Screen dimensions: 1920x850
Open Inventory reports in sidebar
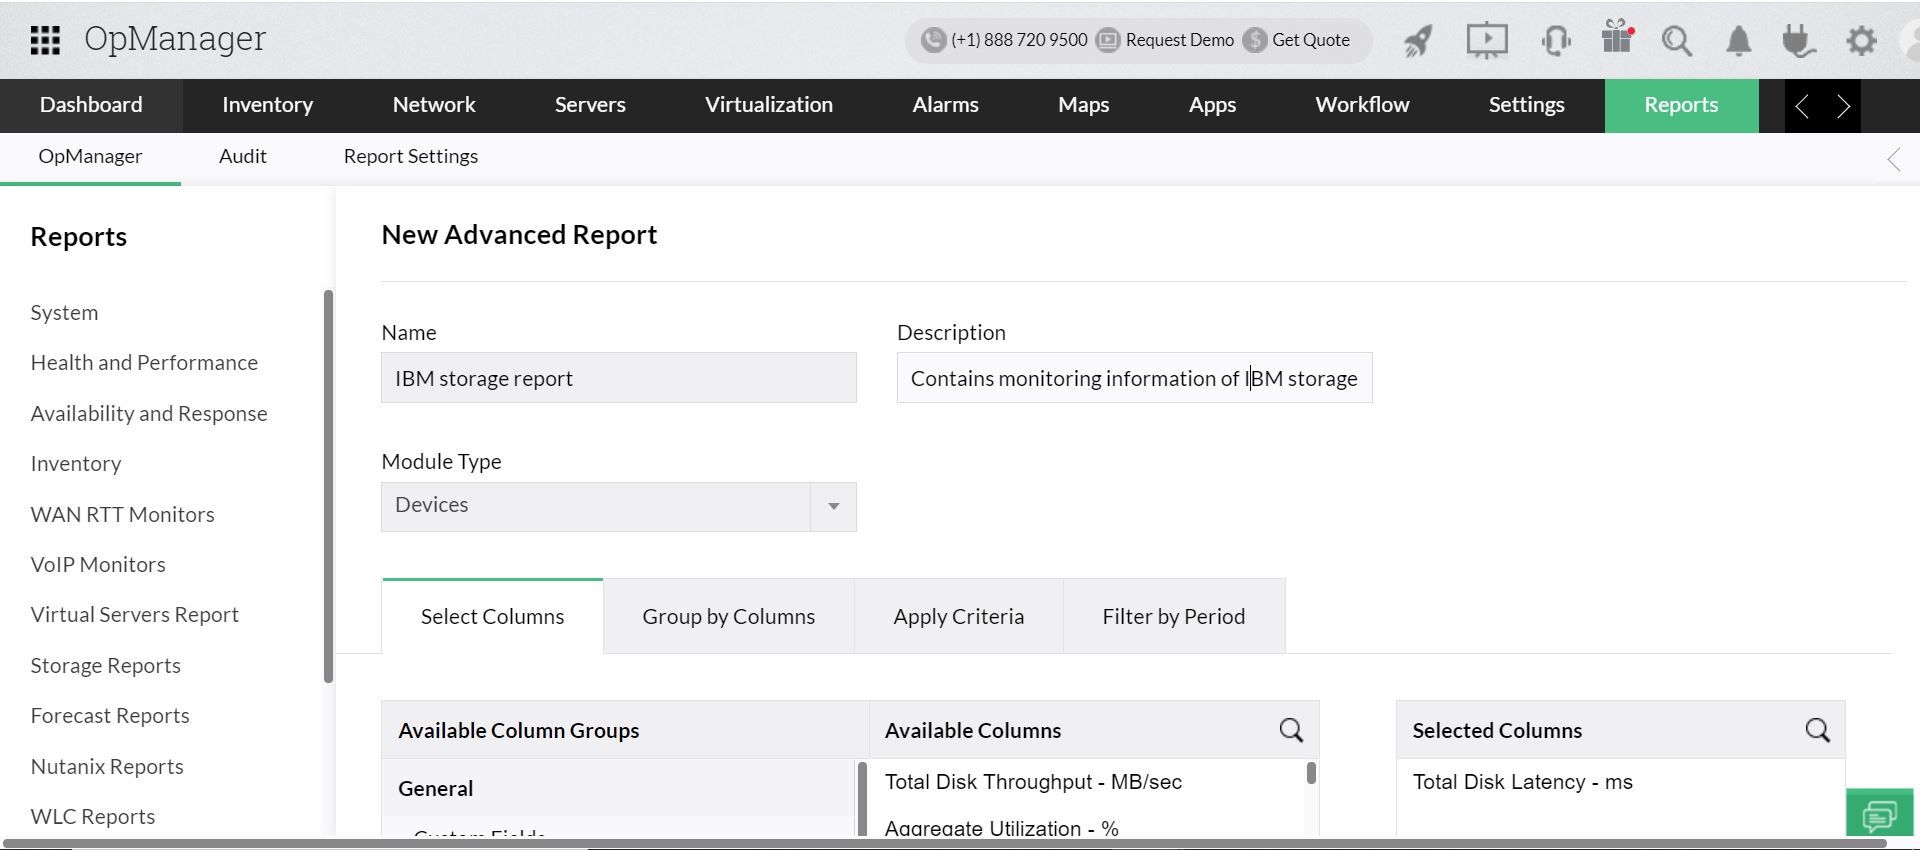point(76,464)
